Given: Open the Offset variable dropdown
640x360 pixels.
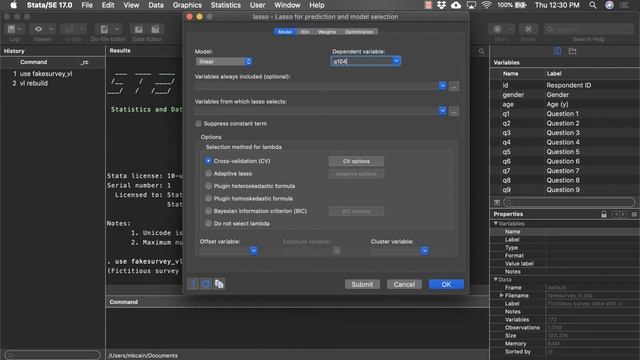Looking at the screenshot, I should pos(253,251).
